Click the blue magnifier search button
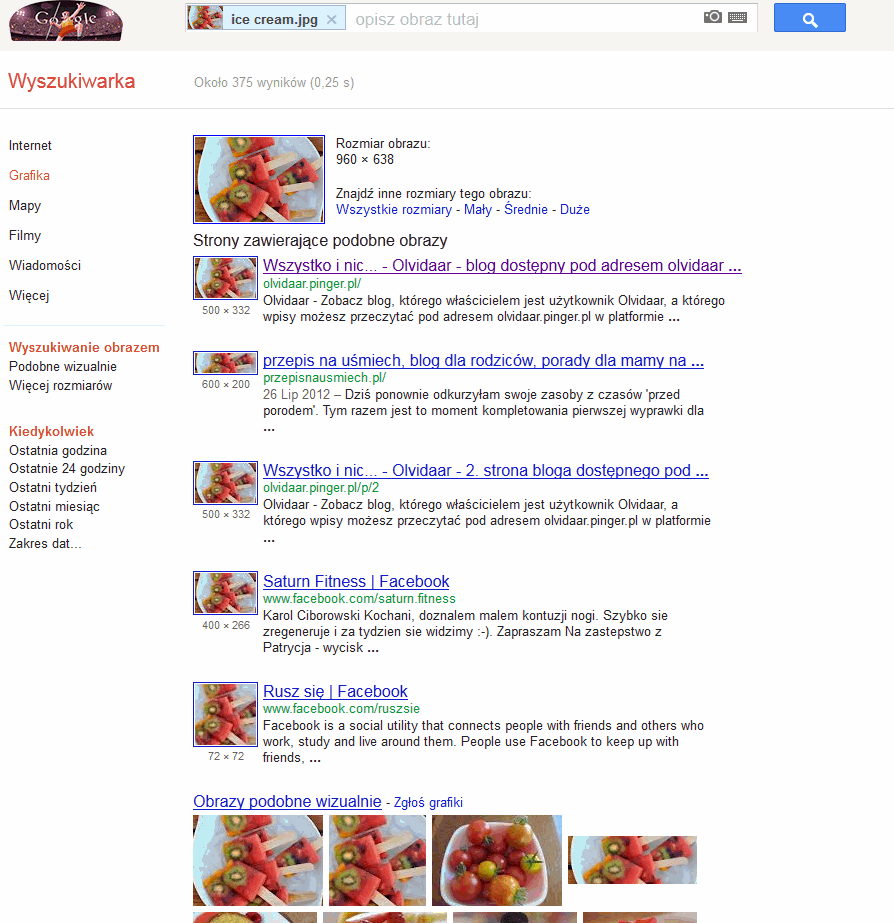Screen dimensions: 894x923 pyautogui.click(x=809, y=18)
